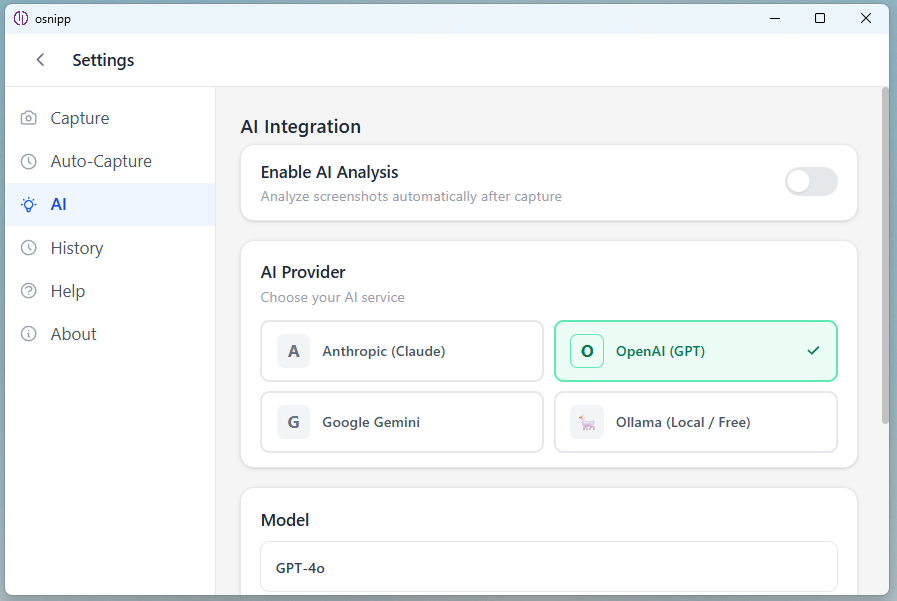Open History using its clock icon
The image size is (897, 601).
[28, 247]
